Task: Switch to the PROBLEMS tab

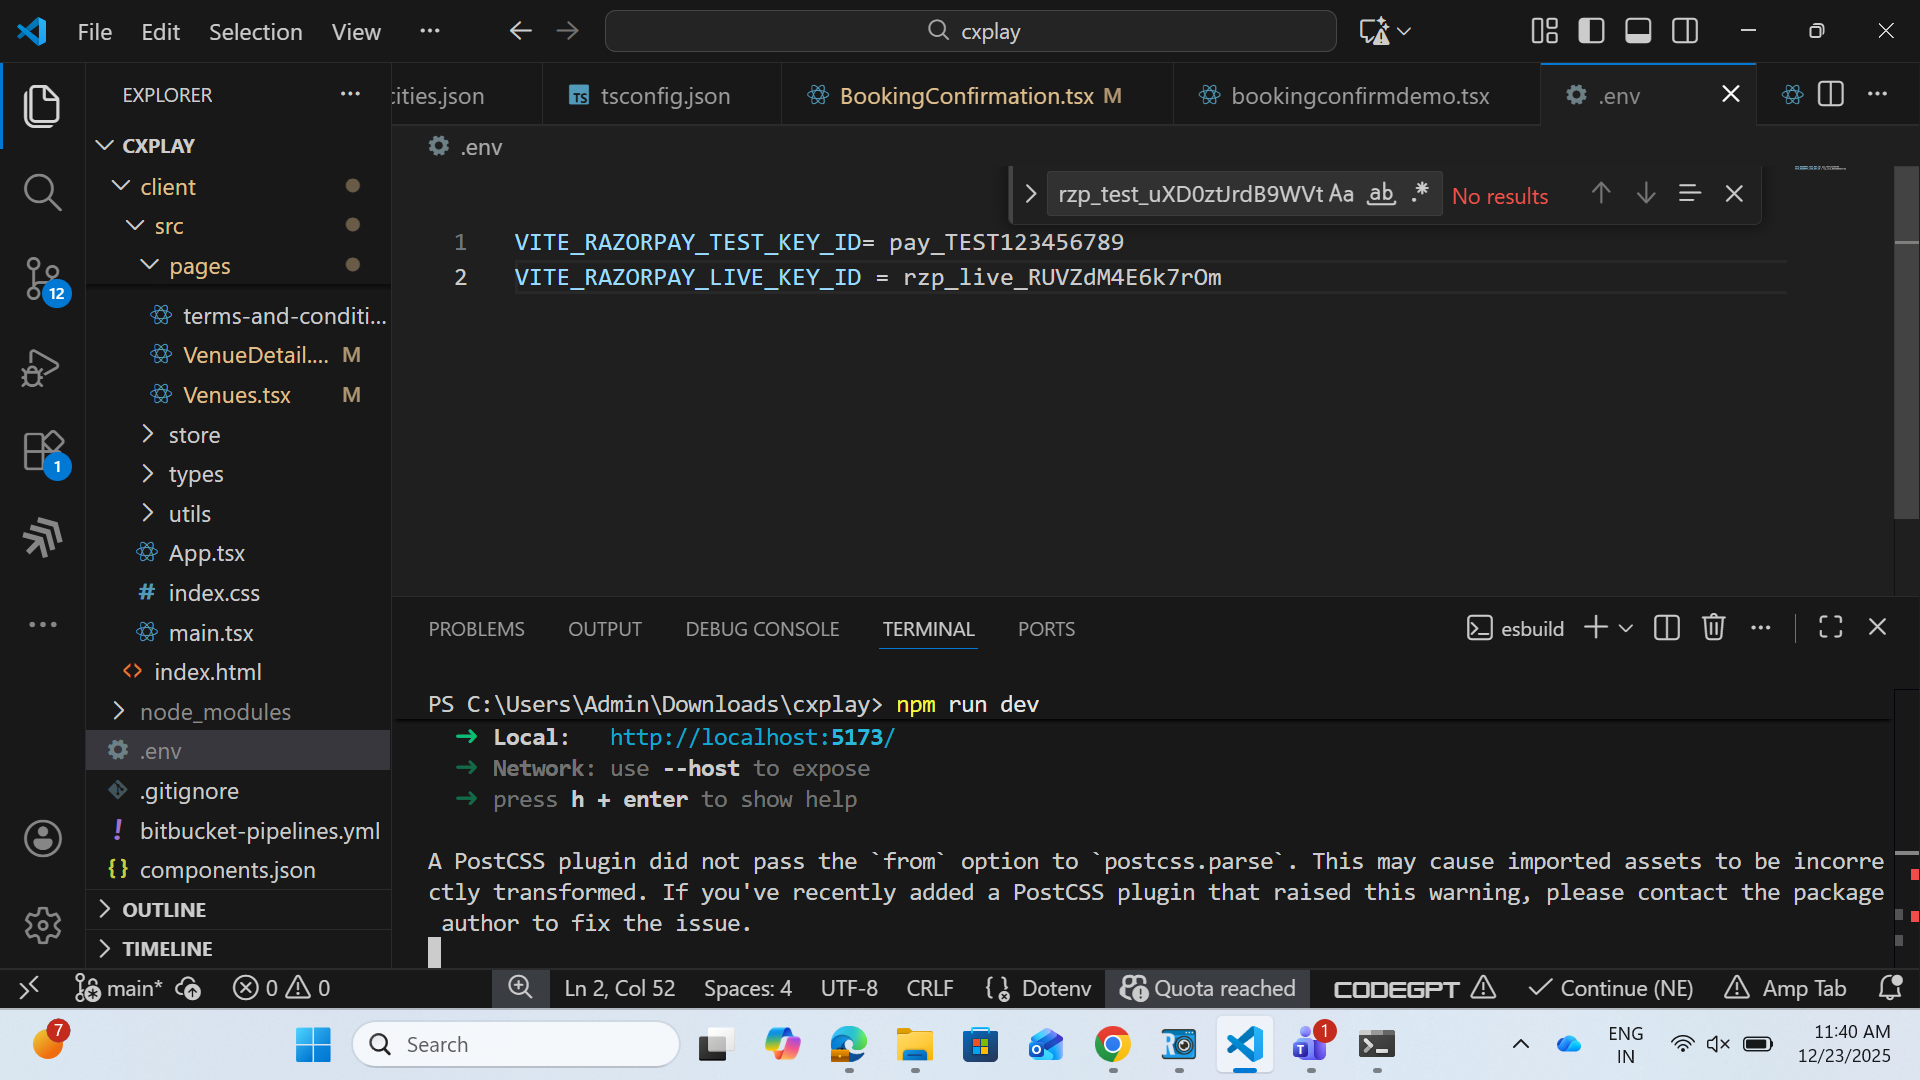Action: tap(476, 629)
